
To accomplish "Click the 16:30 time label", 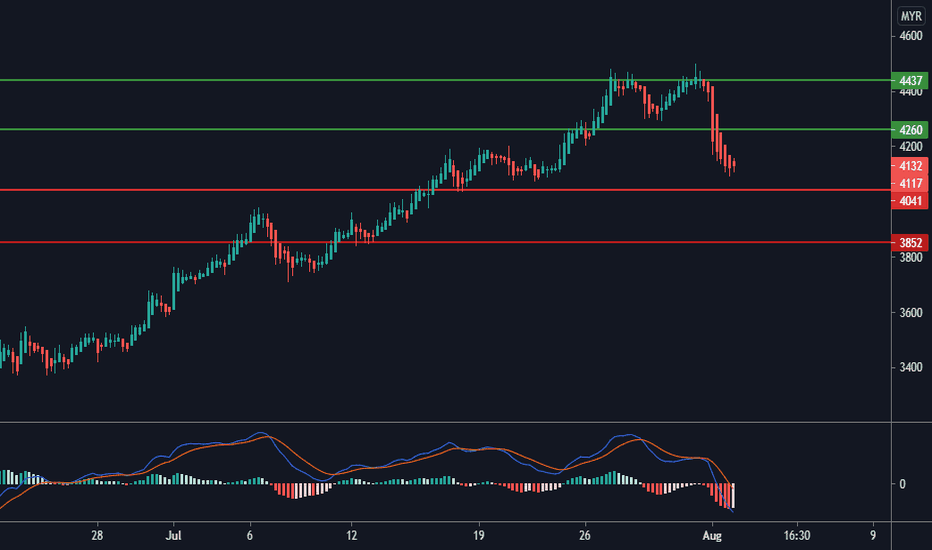I will coord(796,536).
